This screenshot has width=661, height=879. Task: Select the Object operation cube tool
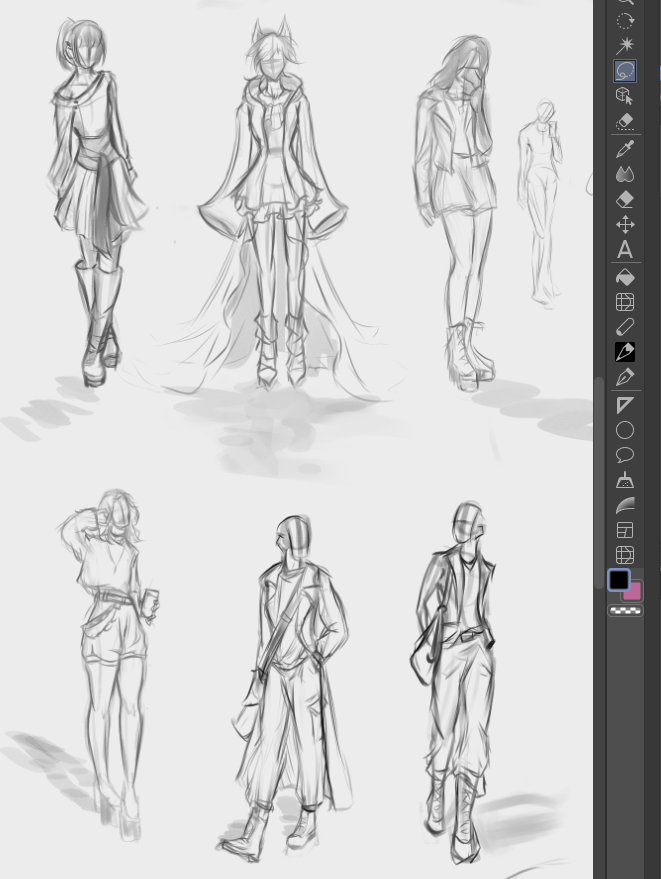625,96
